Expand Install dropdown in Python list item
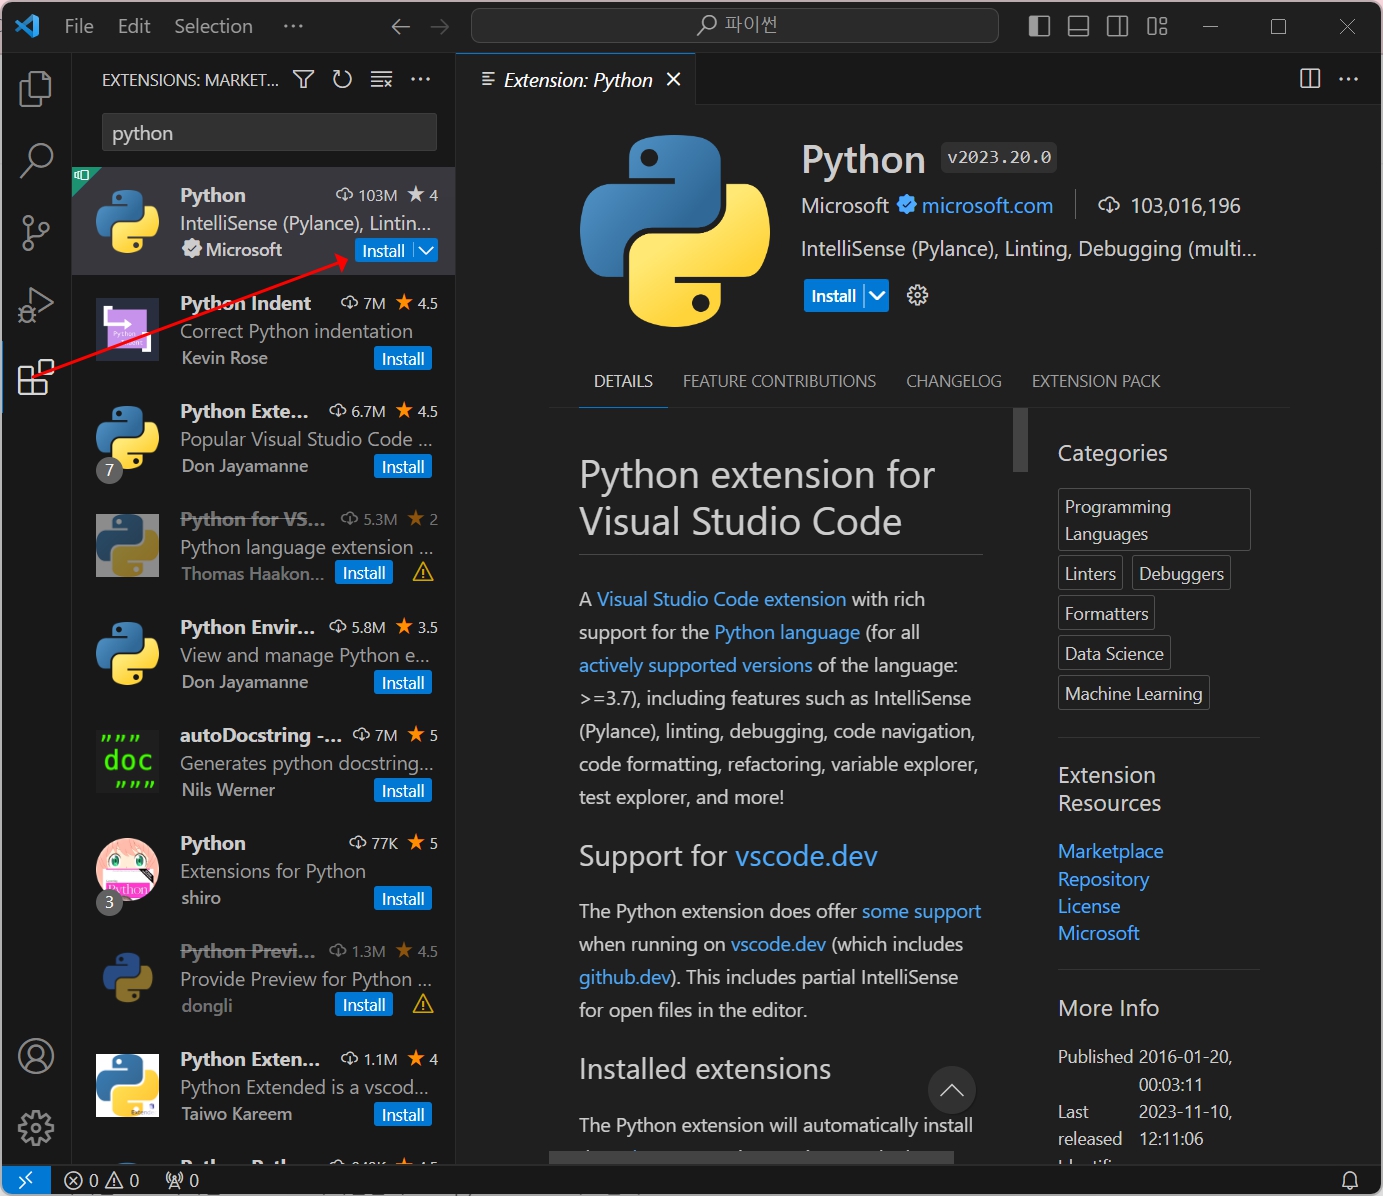This screenshot has width=1383, height=1196. 426,251
